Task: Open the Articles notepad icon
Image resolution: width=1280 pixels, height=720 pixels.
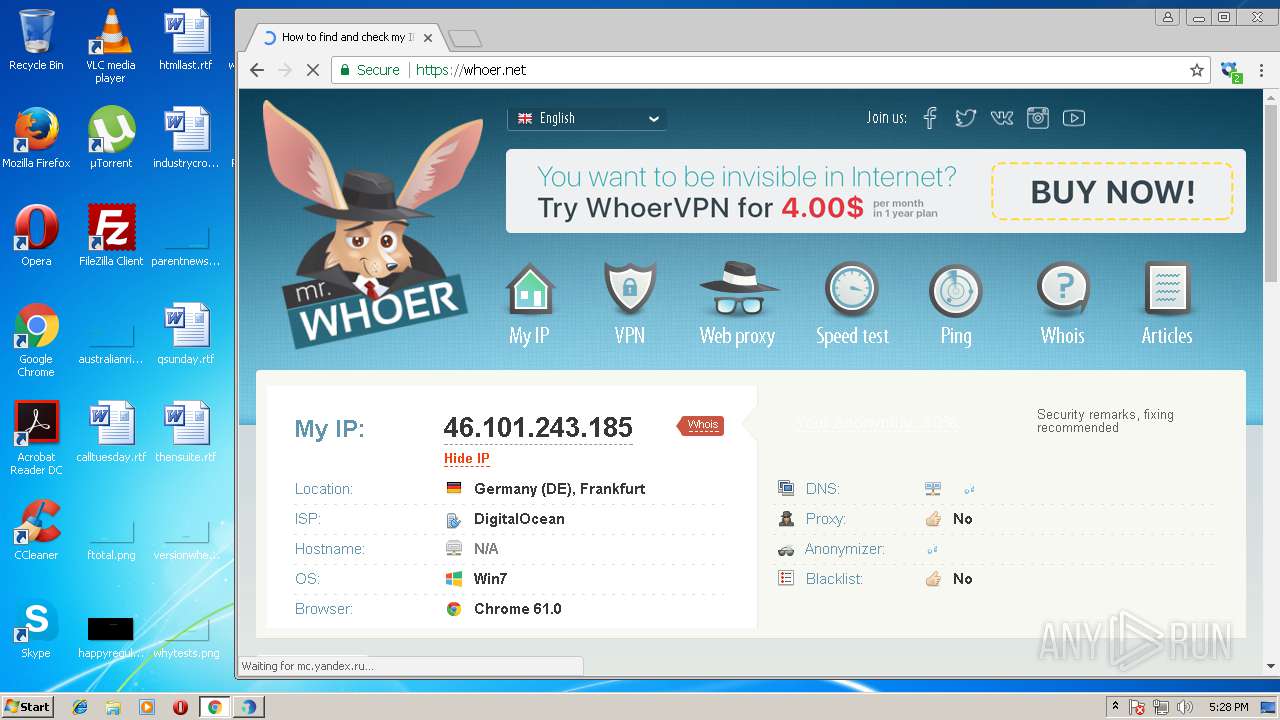Action: pyautogui.click(x=1167, y=290)
